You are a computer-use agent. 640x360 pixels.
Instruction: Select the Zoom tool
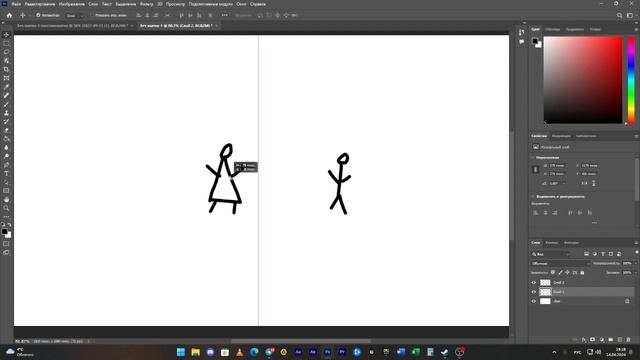(x=6, y=208)
